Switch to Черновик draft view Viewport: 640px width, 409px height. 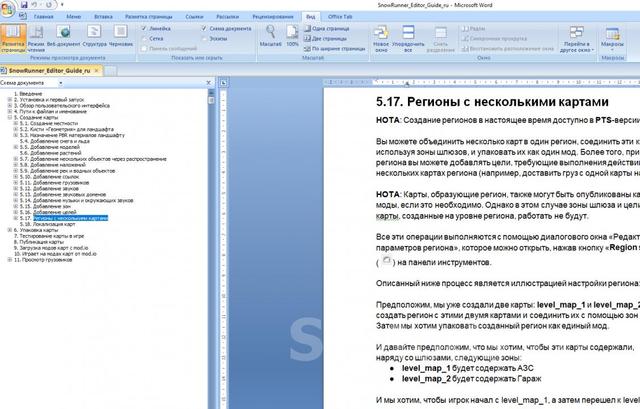tap(120, 36)
